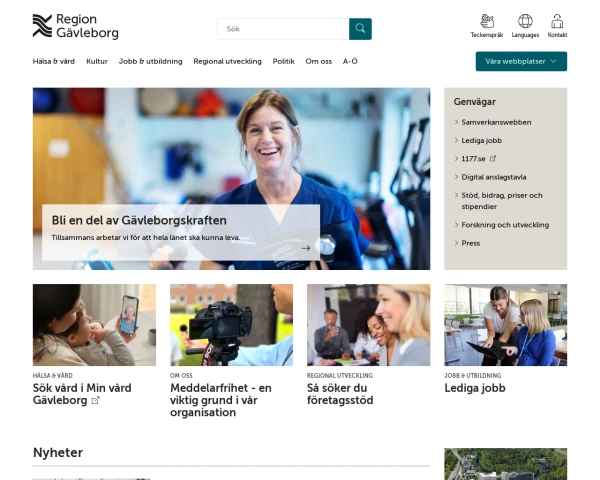Viewport: 600px width, 480px height.
Task: Open the Languages globe icon
Action: 525,21
